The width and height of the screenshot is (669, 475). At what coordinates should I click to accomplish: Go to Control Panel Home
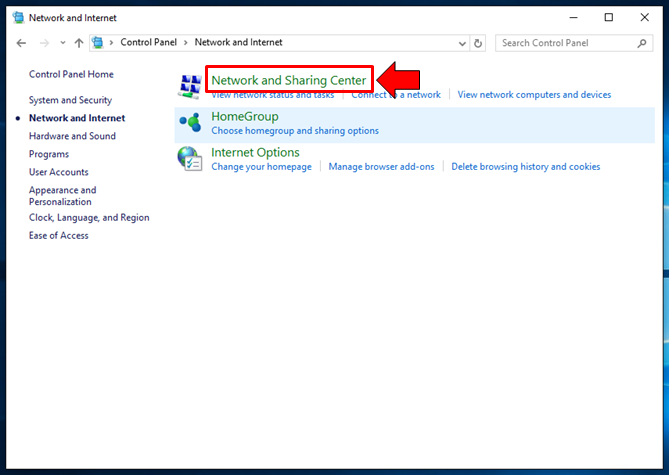coord(71,74)
